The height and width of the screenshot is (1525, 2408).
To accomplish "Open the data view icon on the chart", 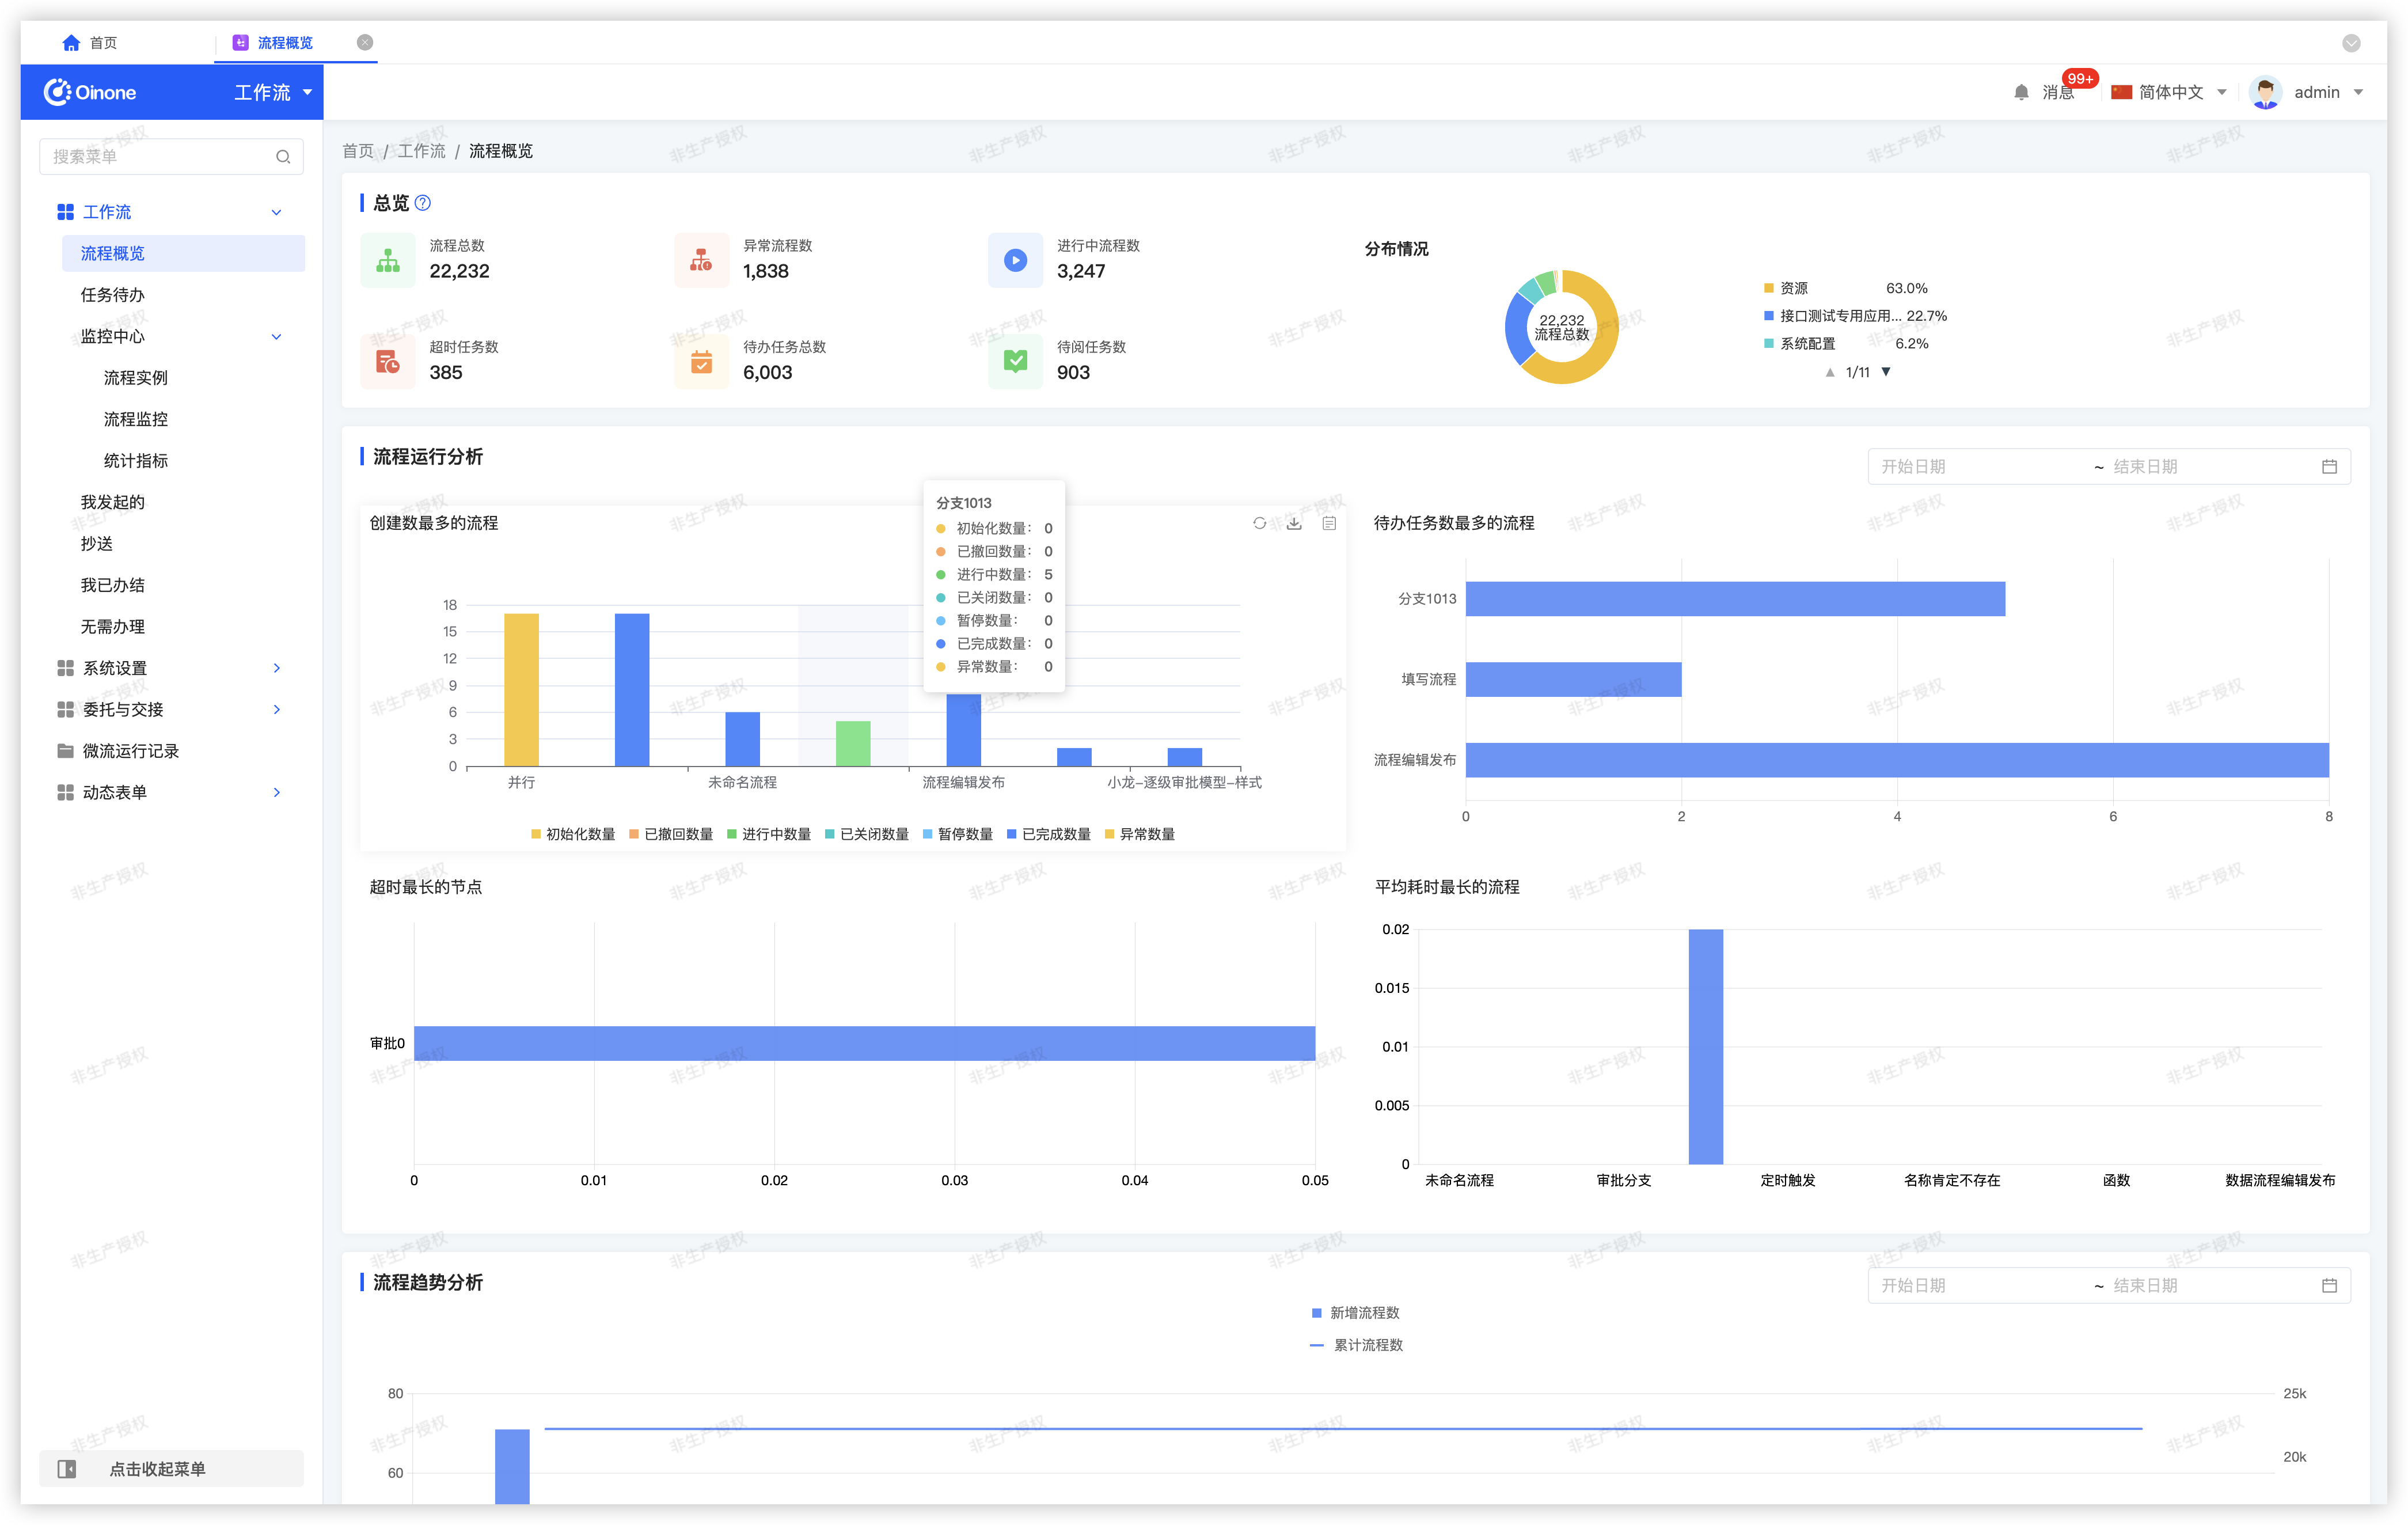I will (x=1329, y=523).
